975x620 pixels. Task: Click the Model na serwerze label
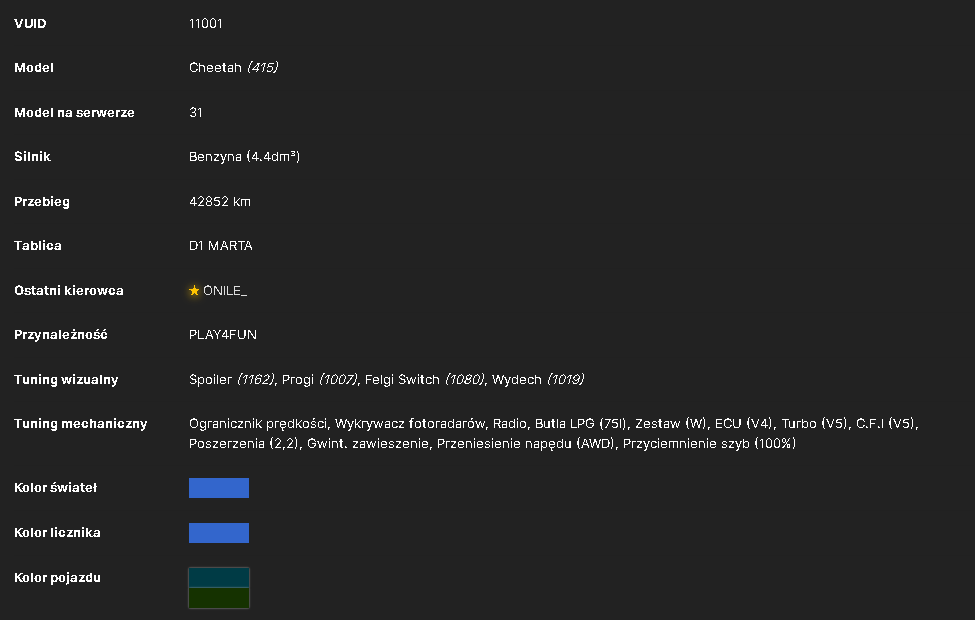point(75,113)
